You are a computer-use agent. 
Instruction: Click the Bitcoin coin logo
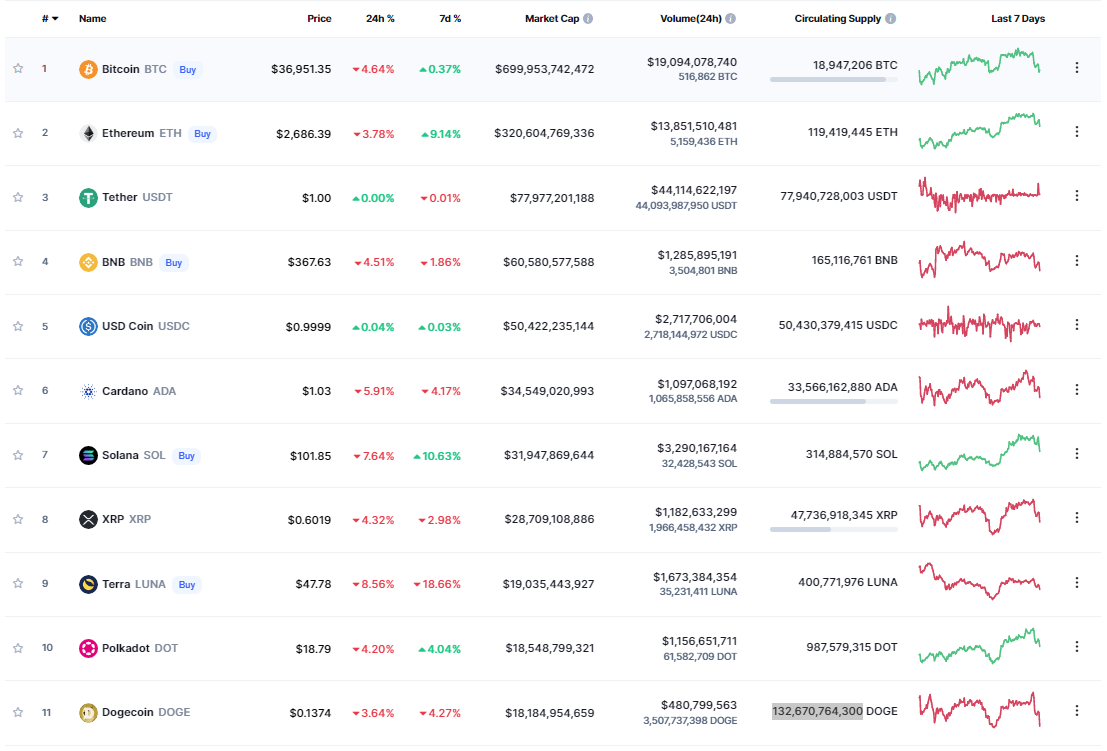pos(90,69)
